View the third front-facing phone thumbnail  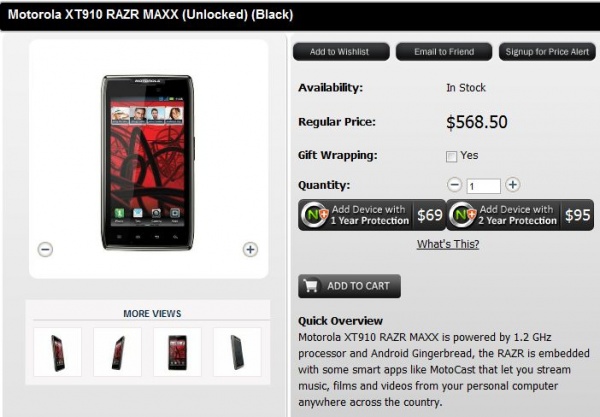pyautogui.click(x=177, y=352)
